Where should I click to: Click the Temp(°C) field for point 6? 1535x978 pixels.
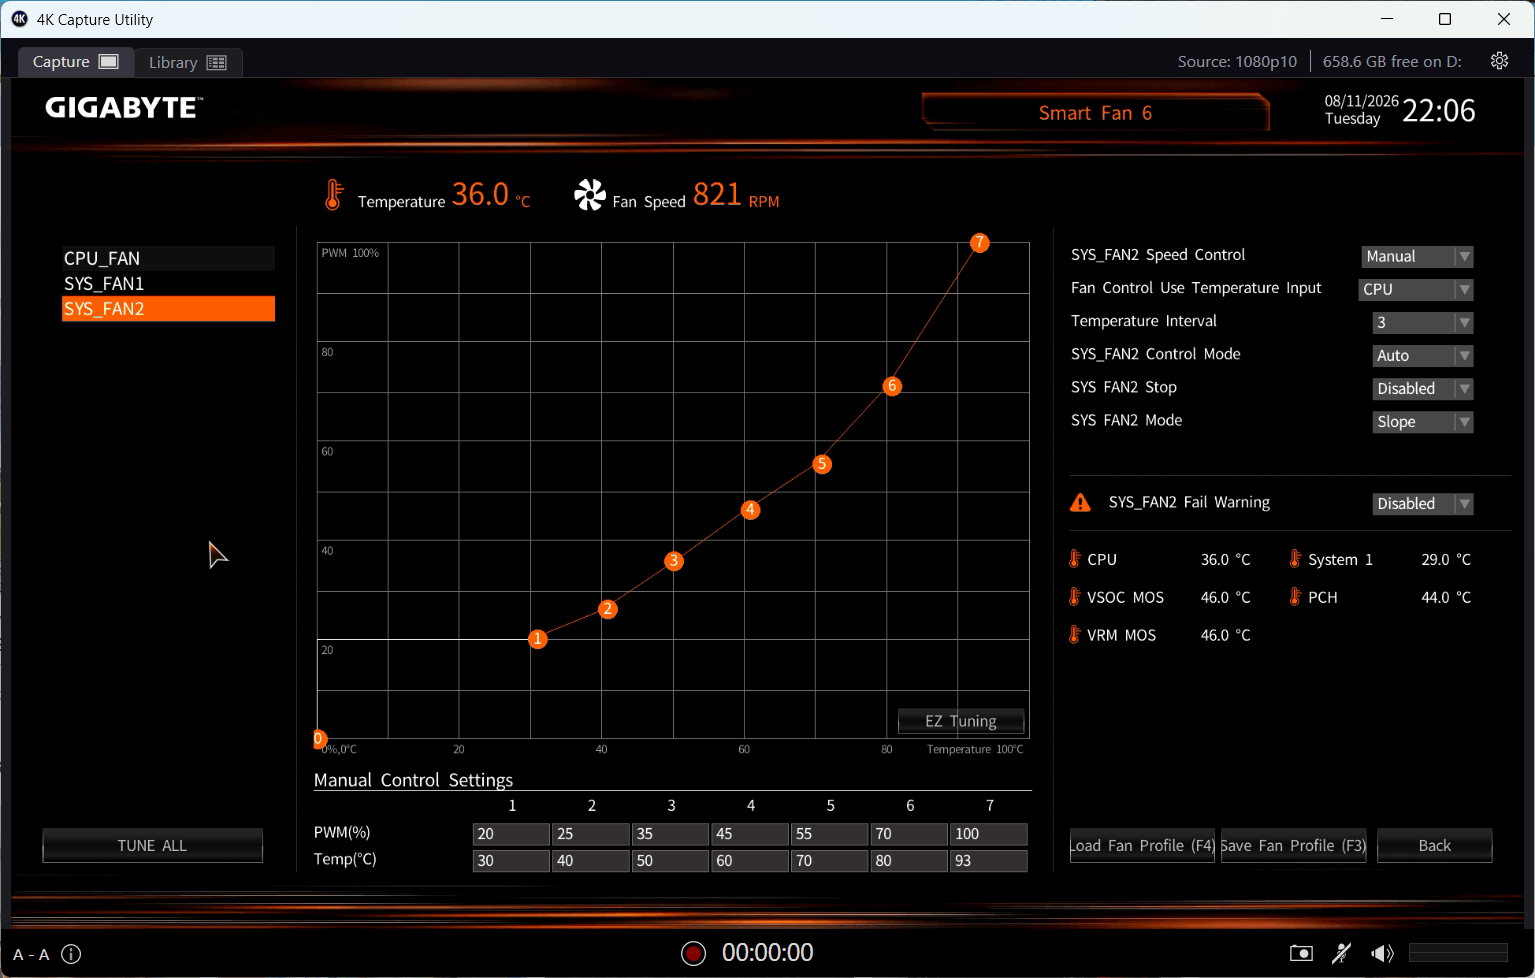point(909,861)
